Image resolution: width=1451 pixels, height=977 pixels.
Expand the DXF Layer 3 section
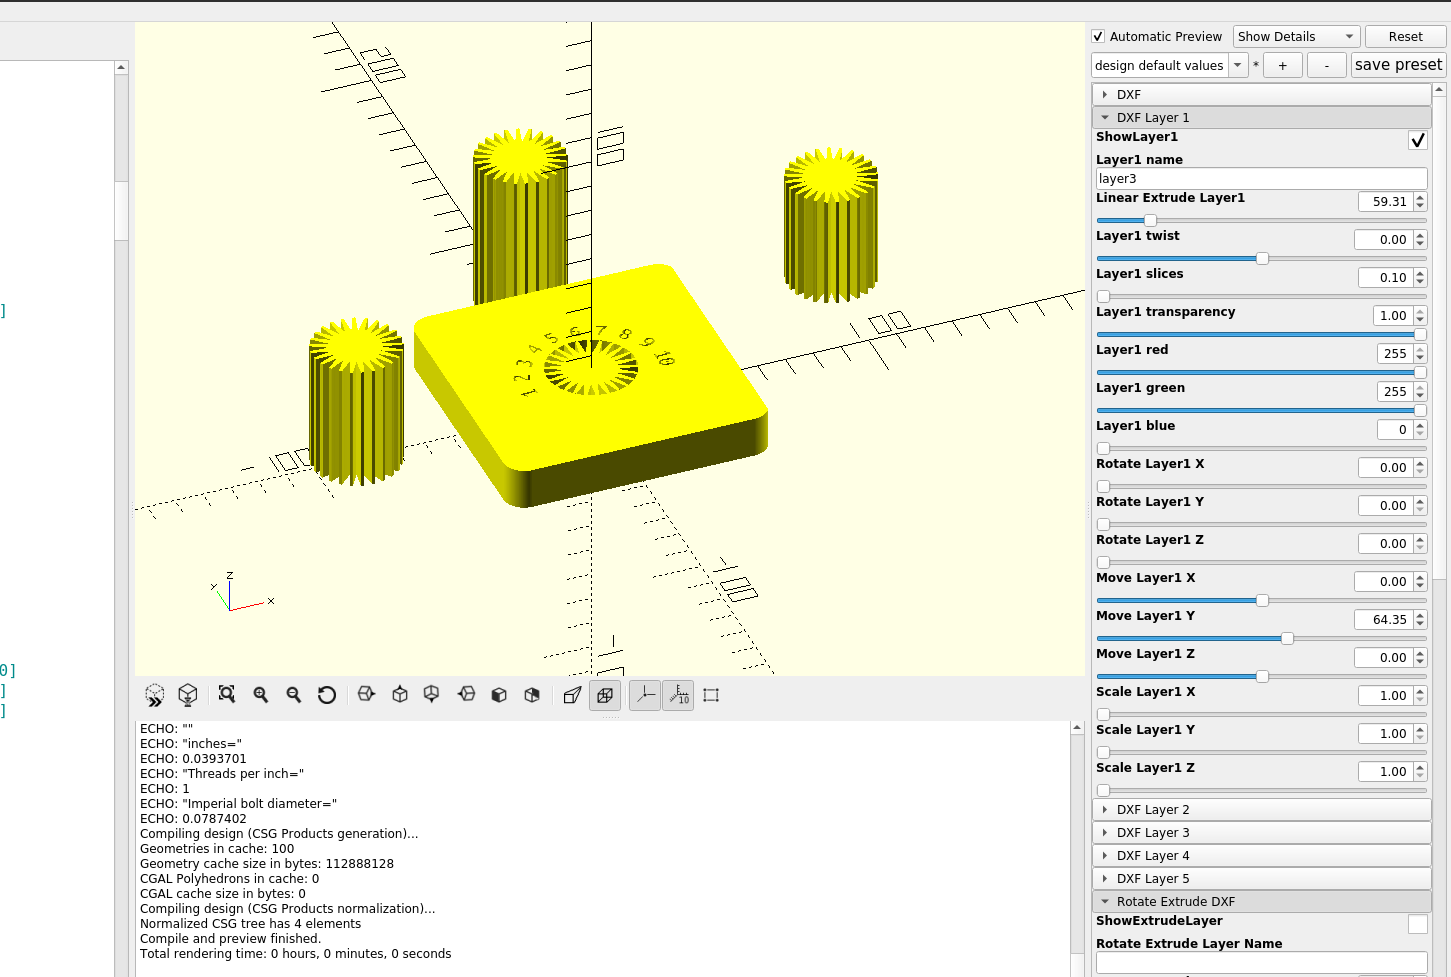(1262, 833)
